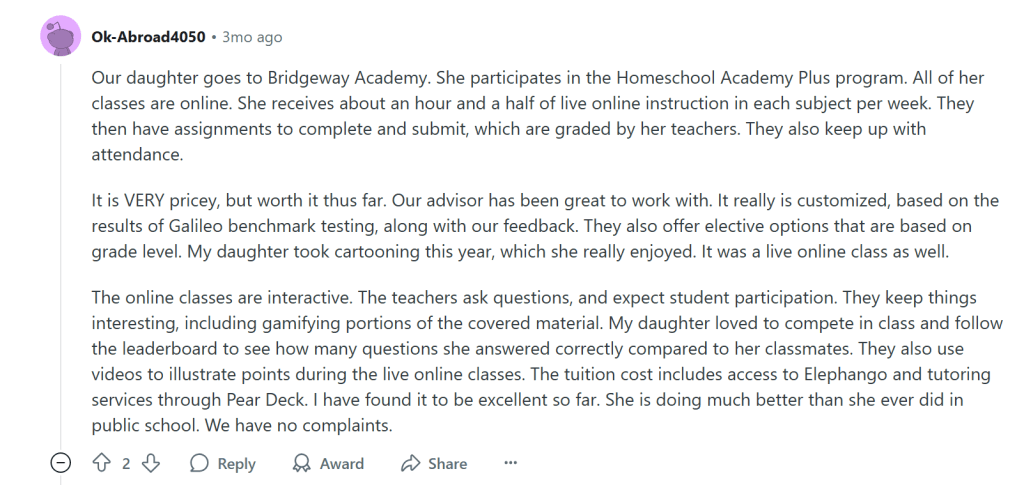Upvote the comment
Image resolution: width=1024 pixels, height=485 pixels.
pyautogui.click(x=101, y=463)
